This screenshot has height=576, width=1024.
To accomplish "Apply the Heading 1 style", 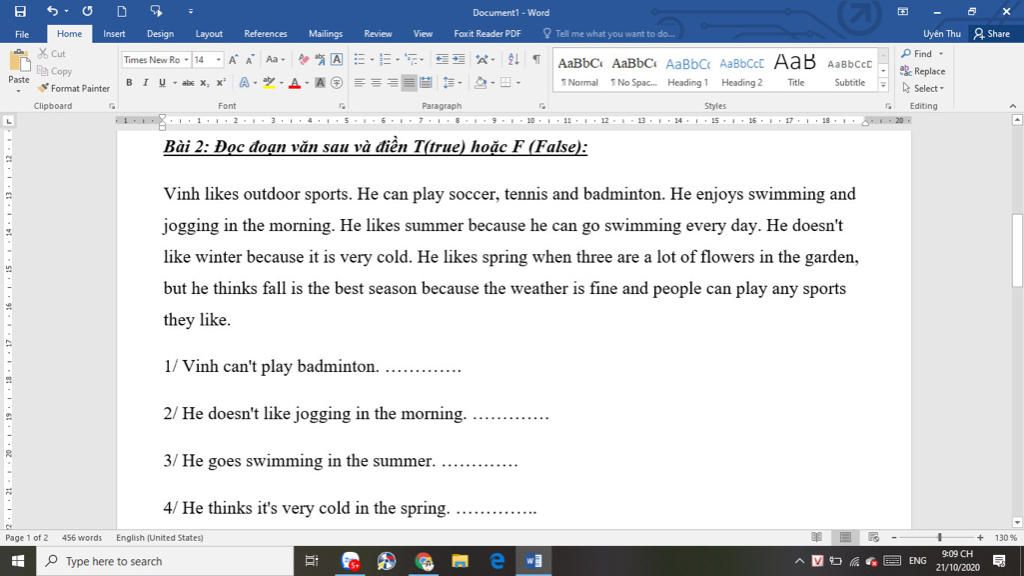I will (x=688, y=70).
